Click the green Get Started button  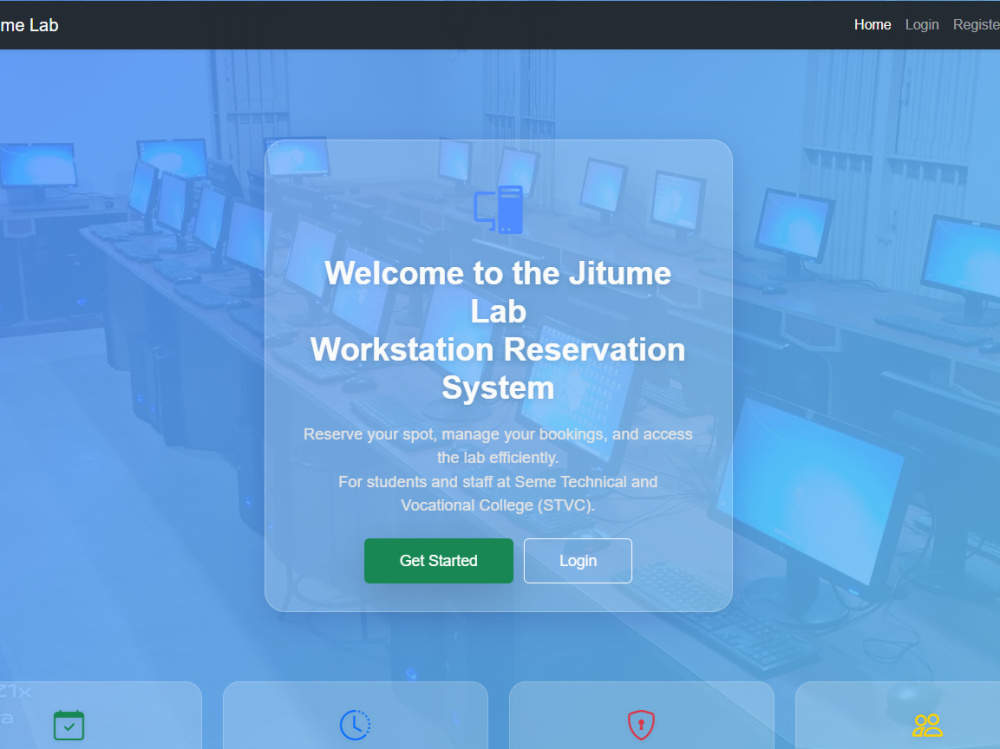(438, 560)
